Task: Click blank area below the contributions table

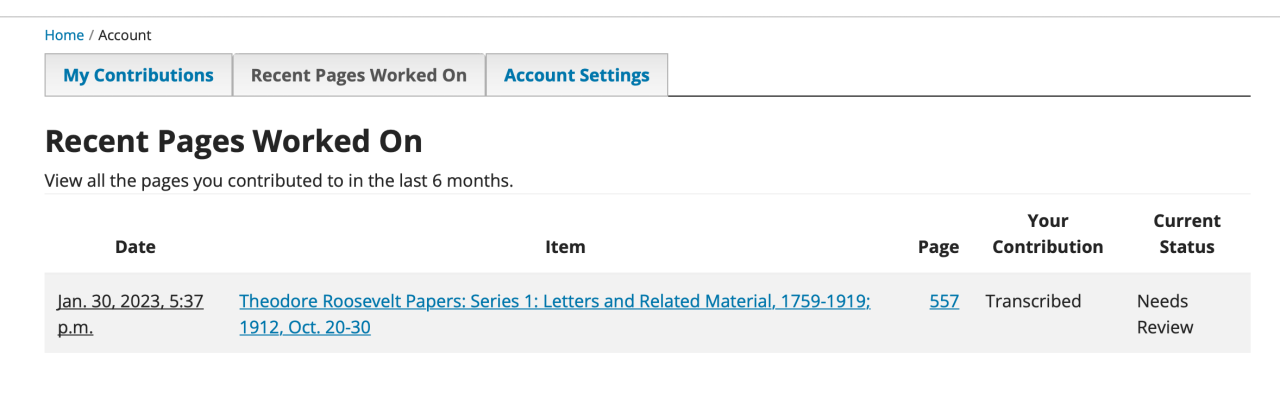Action: pos(640,385)
